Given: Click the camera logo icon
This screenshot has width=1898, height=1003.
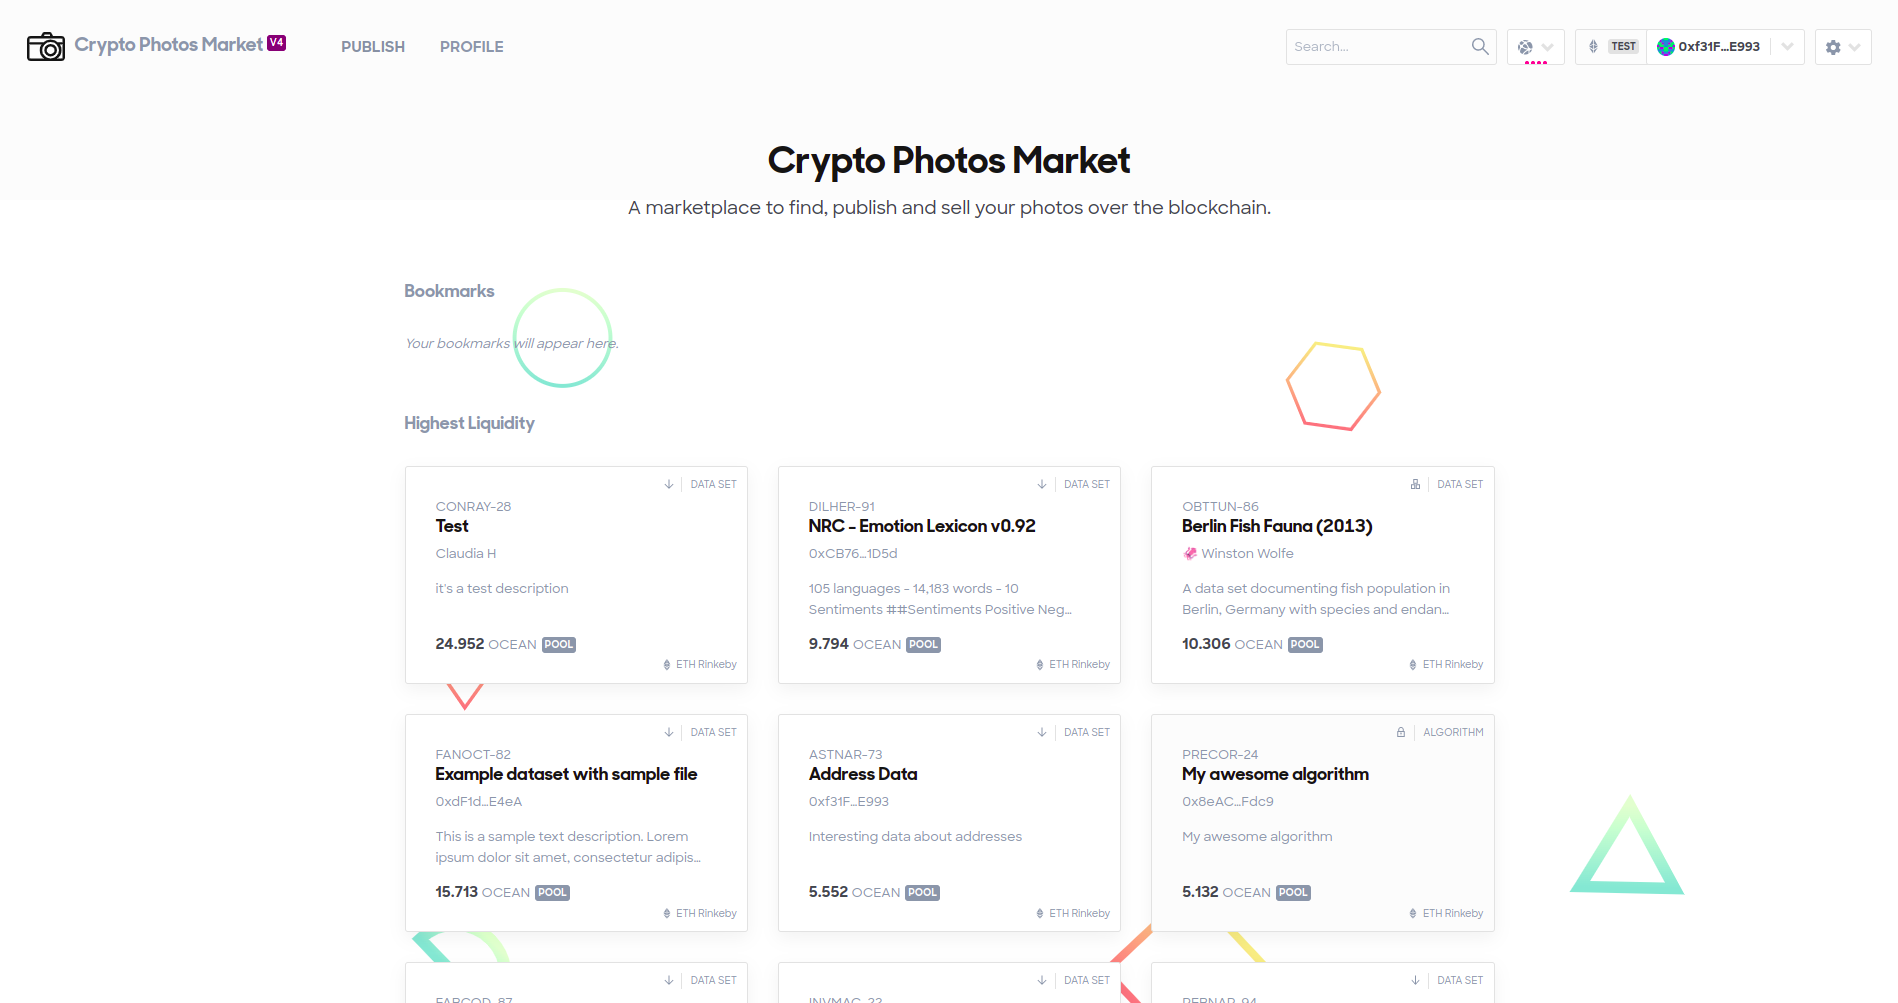Looking at the screenshot, I should point(46,47).
